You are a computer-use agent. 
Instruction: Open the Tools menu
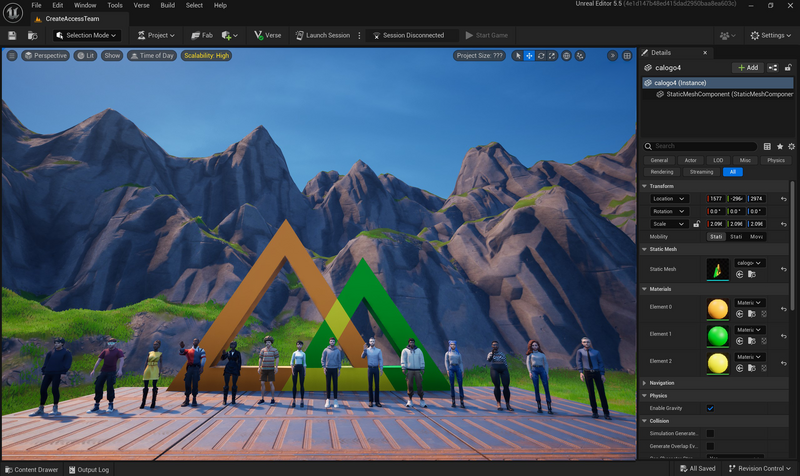click(x=115, y=5)
